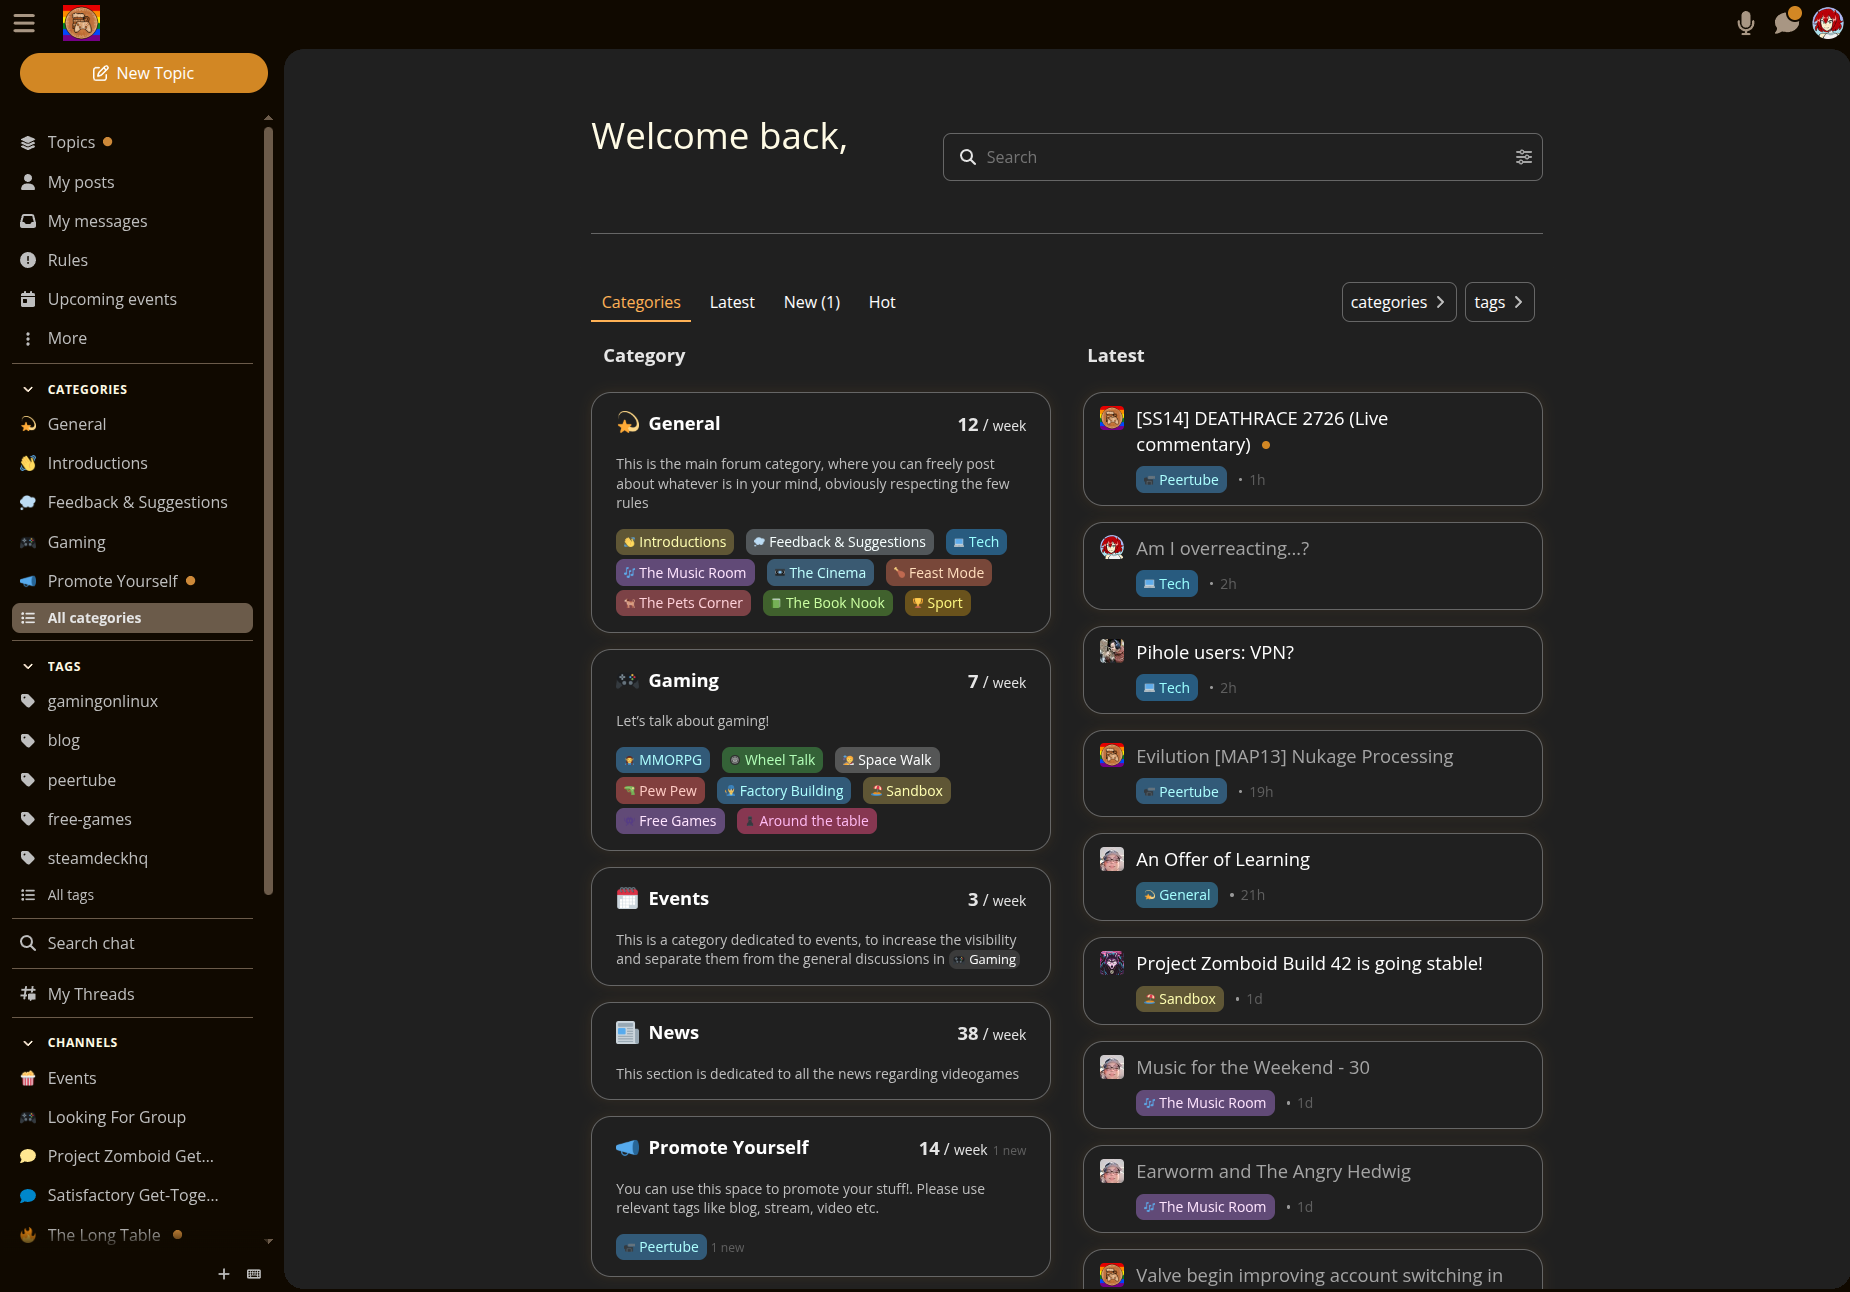Create a New Topic

click(144, 73)
